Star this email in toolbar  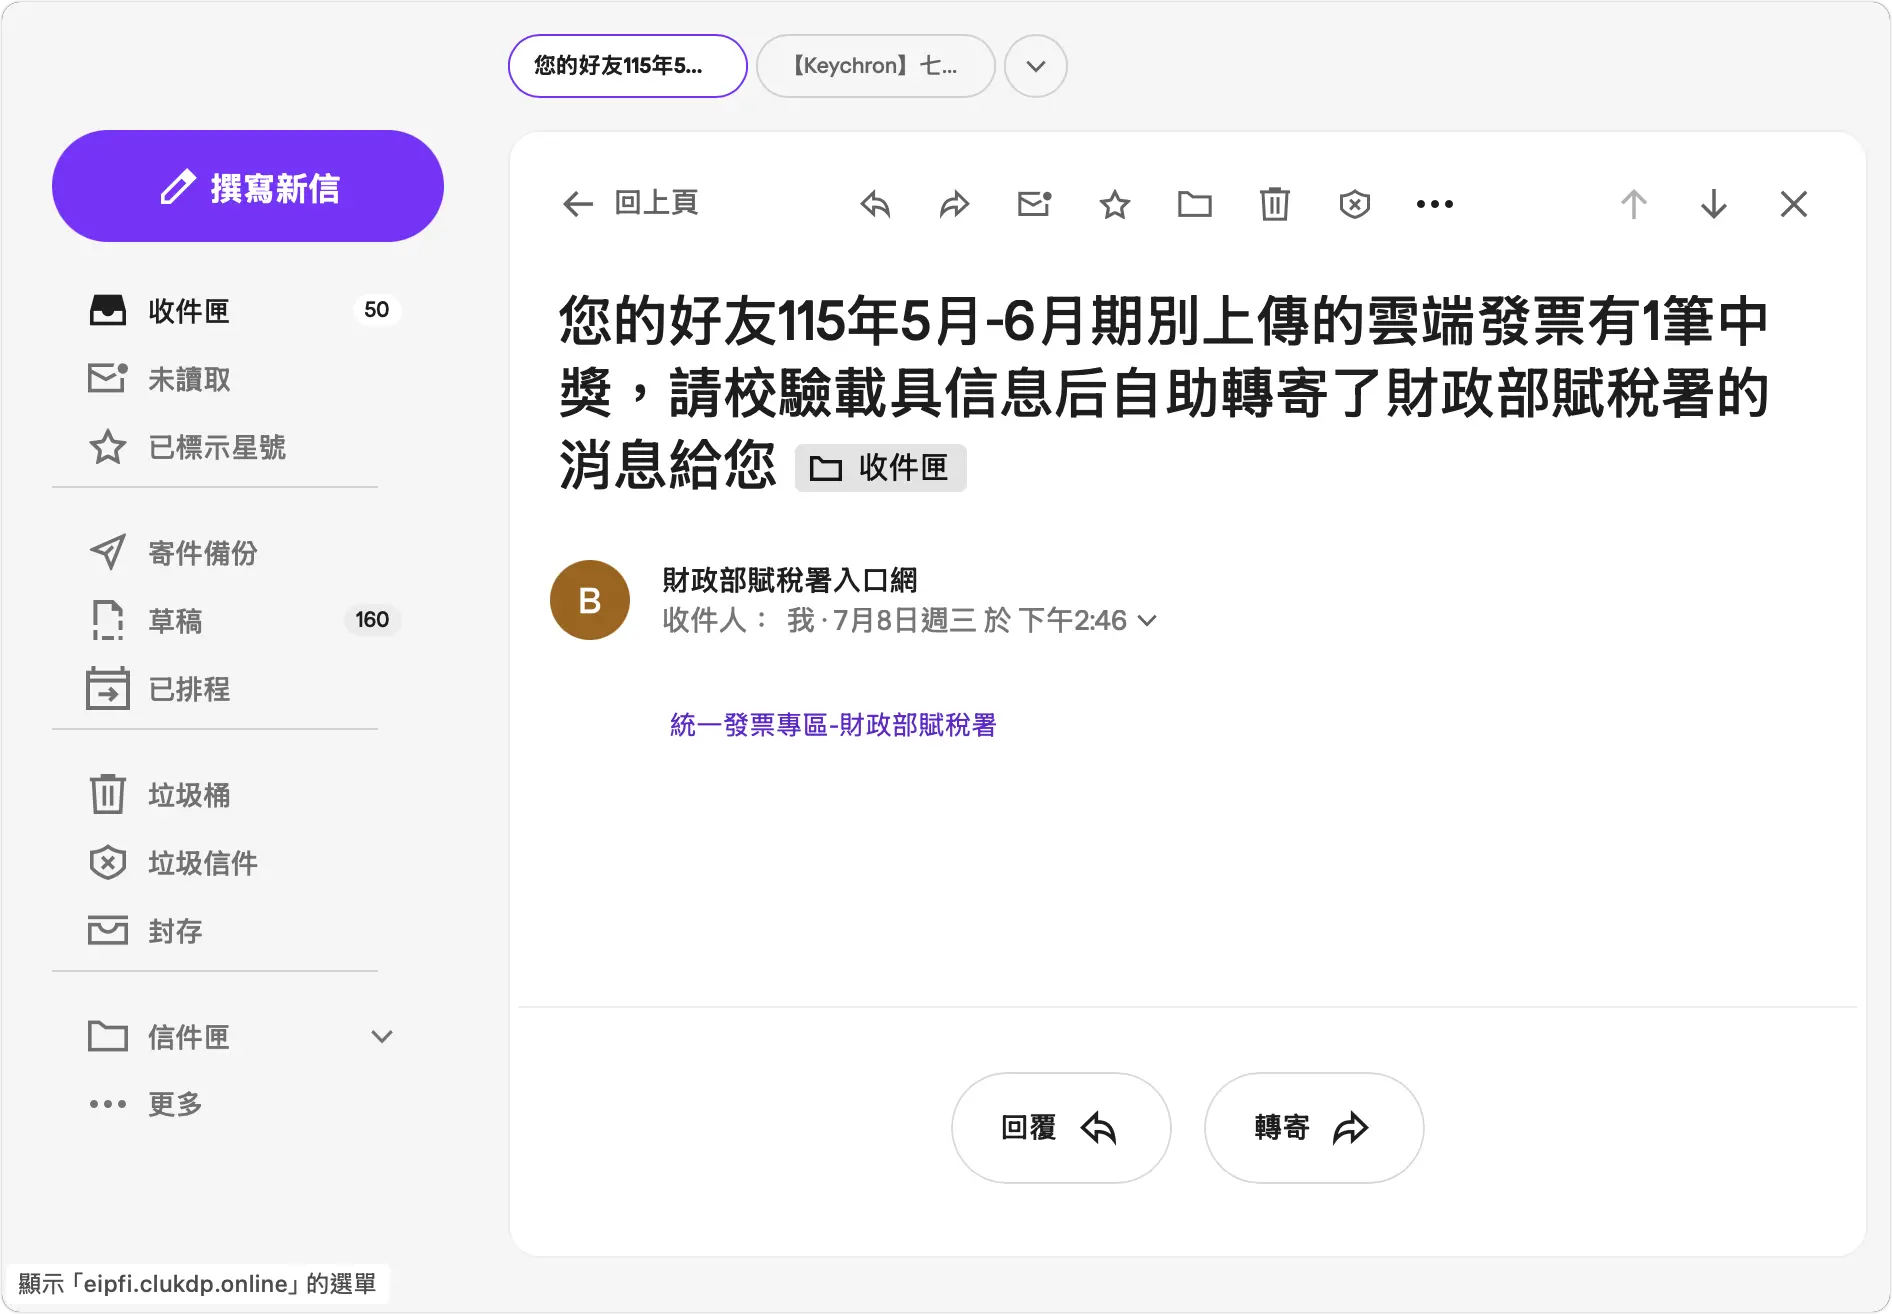pos(1115,204)
